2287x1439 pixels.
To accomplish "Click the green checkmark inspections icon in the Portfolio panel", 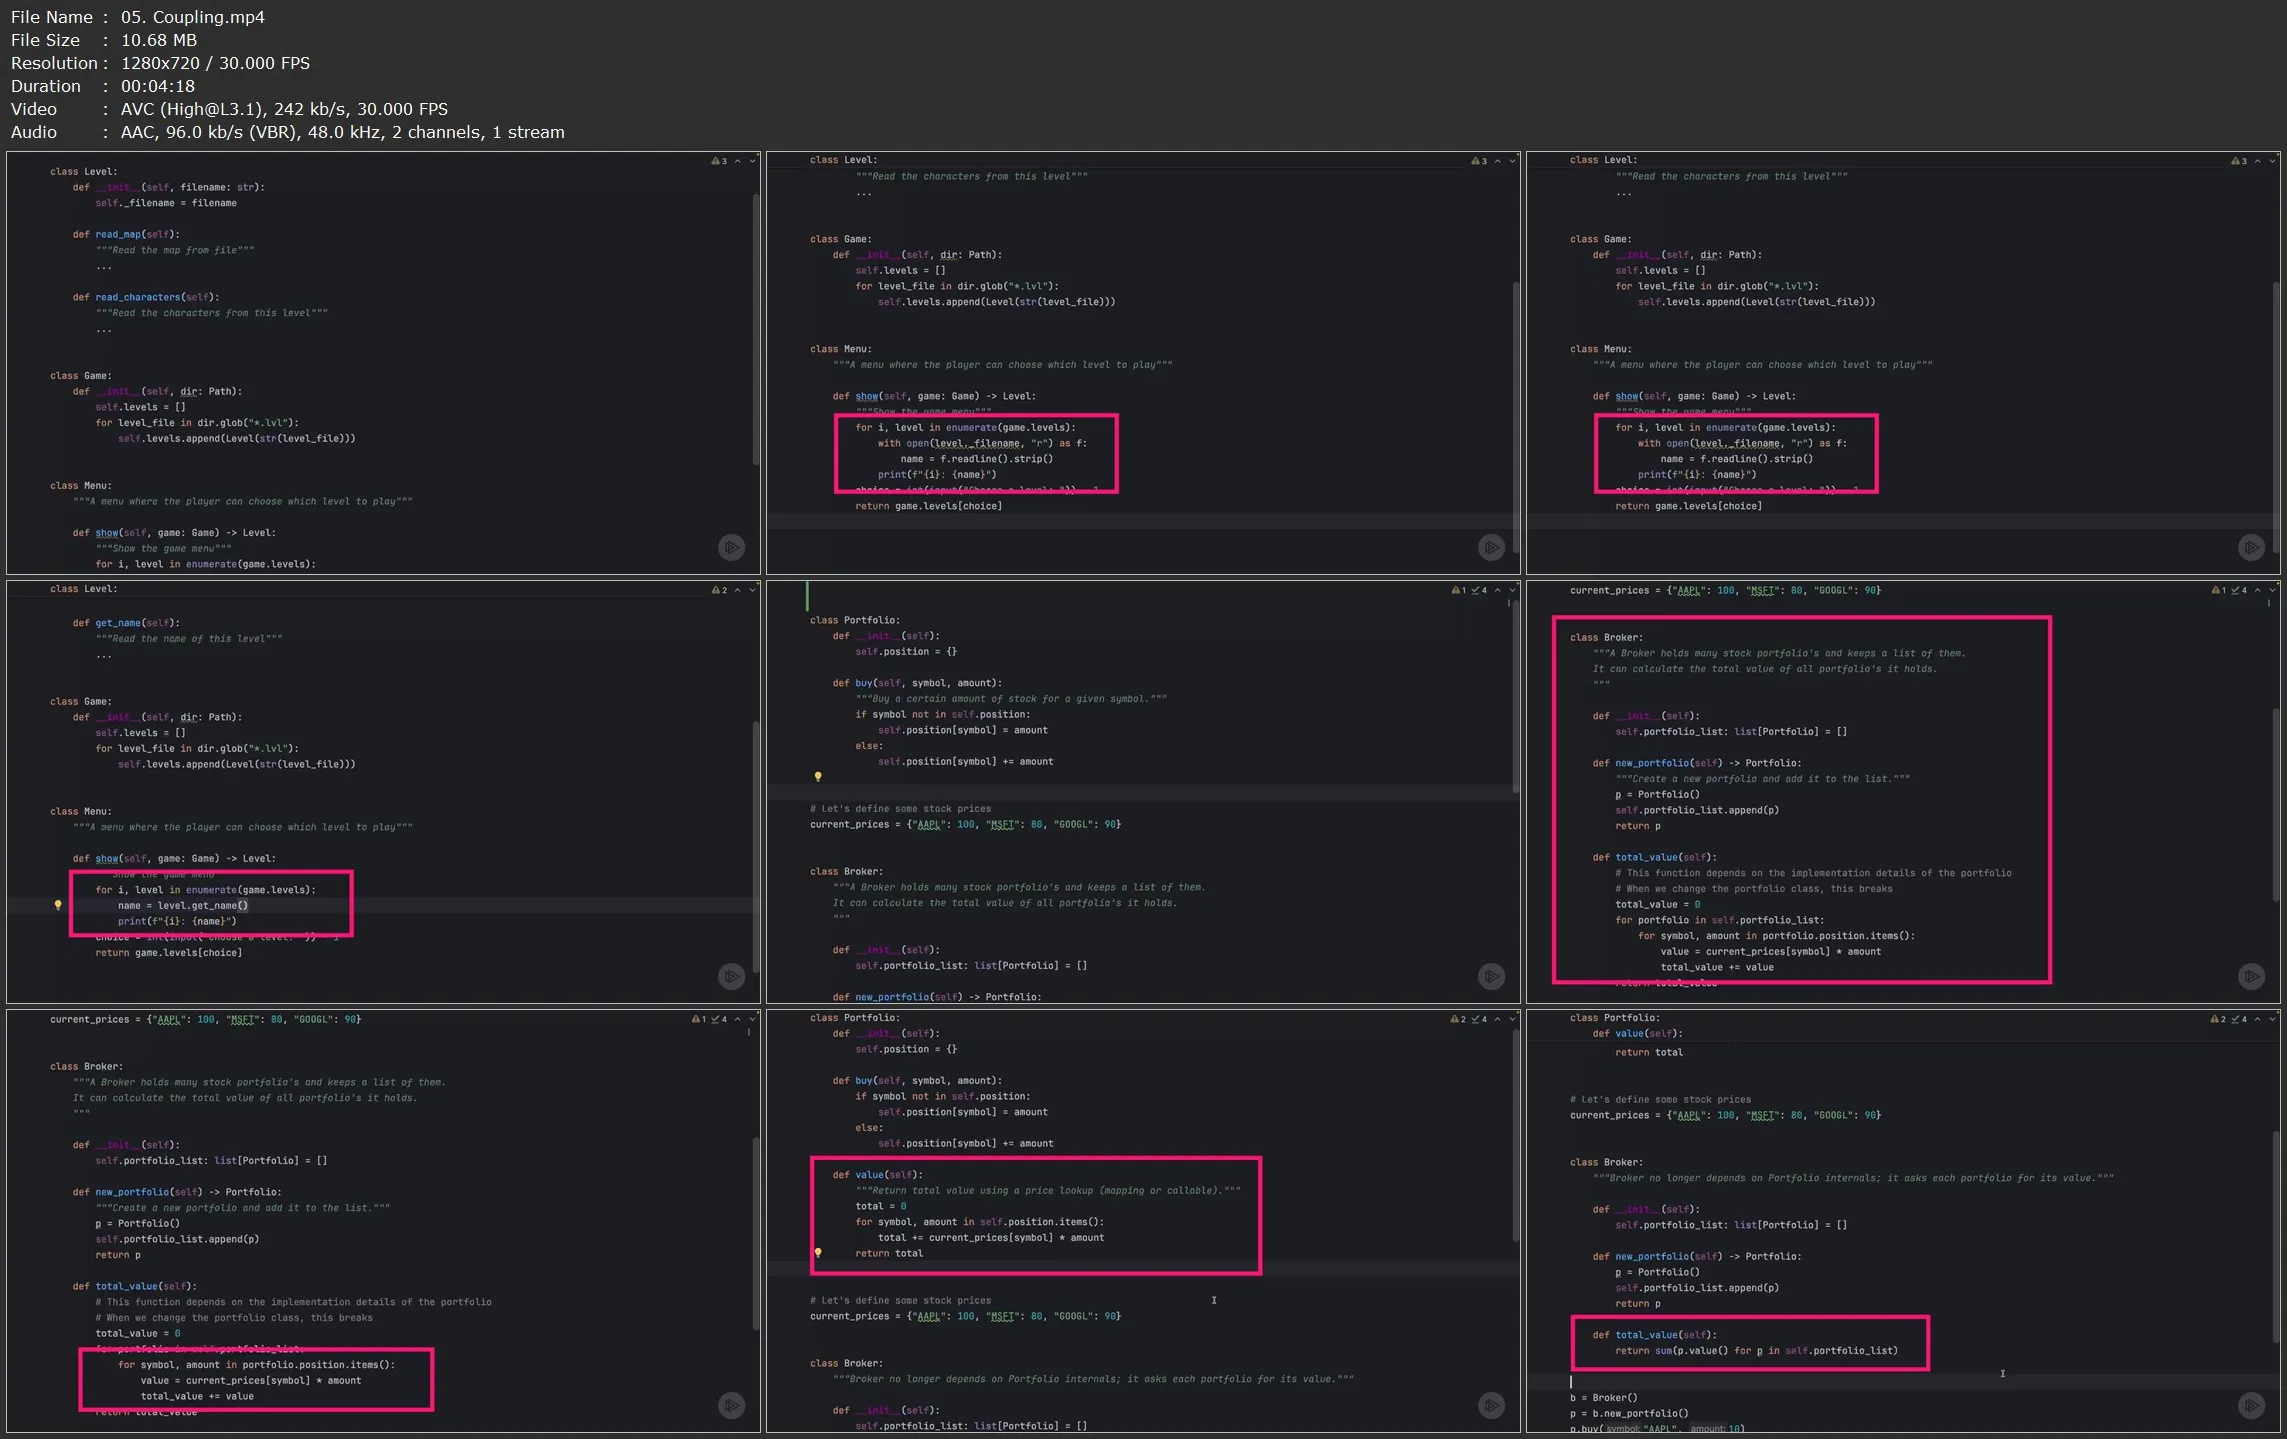I will [1477, 590].
